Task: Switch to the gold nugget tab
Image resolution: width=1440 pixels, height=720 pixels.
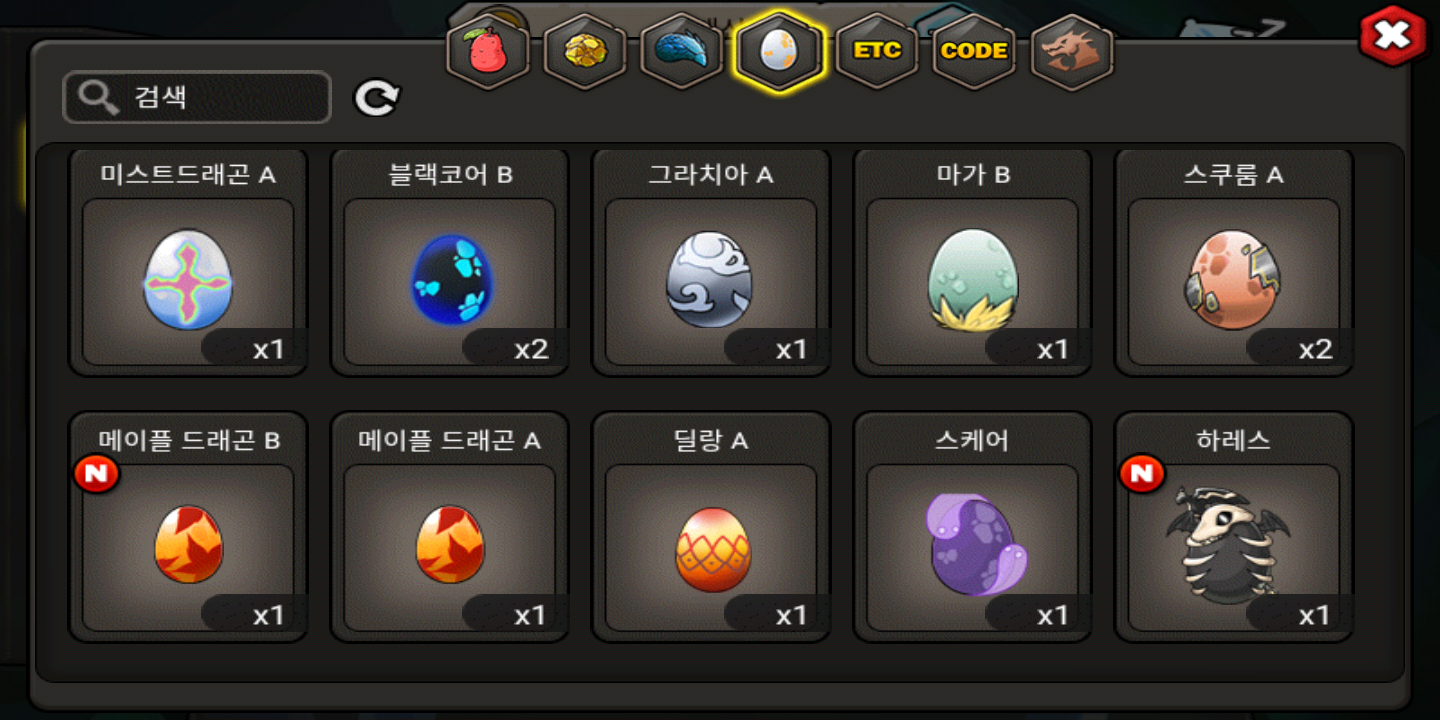Action: tap(585, 51)
